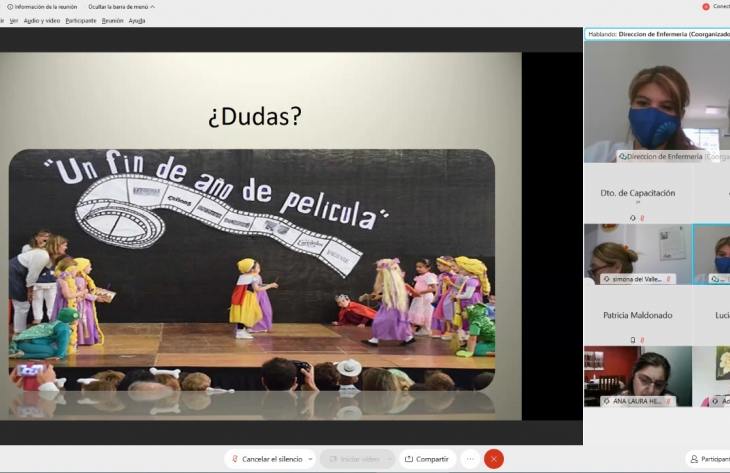Open the Ayuda menu
This screenshot has height=473, width=730.
137,20
